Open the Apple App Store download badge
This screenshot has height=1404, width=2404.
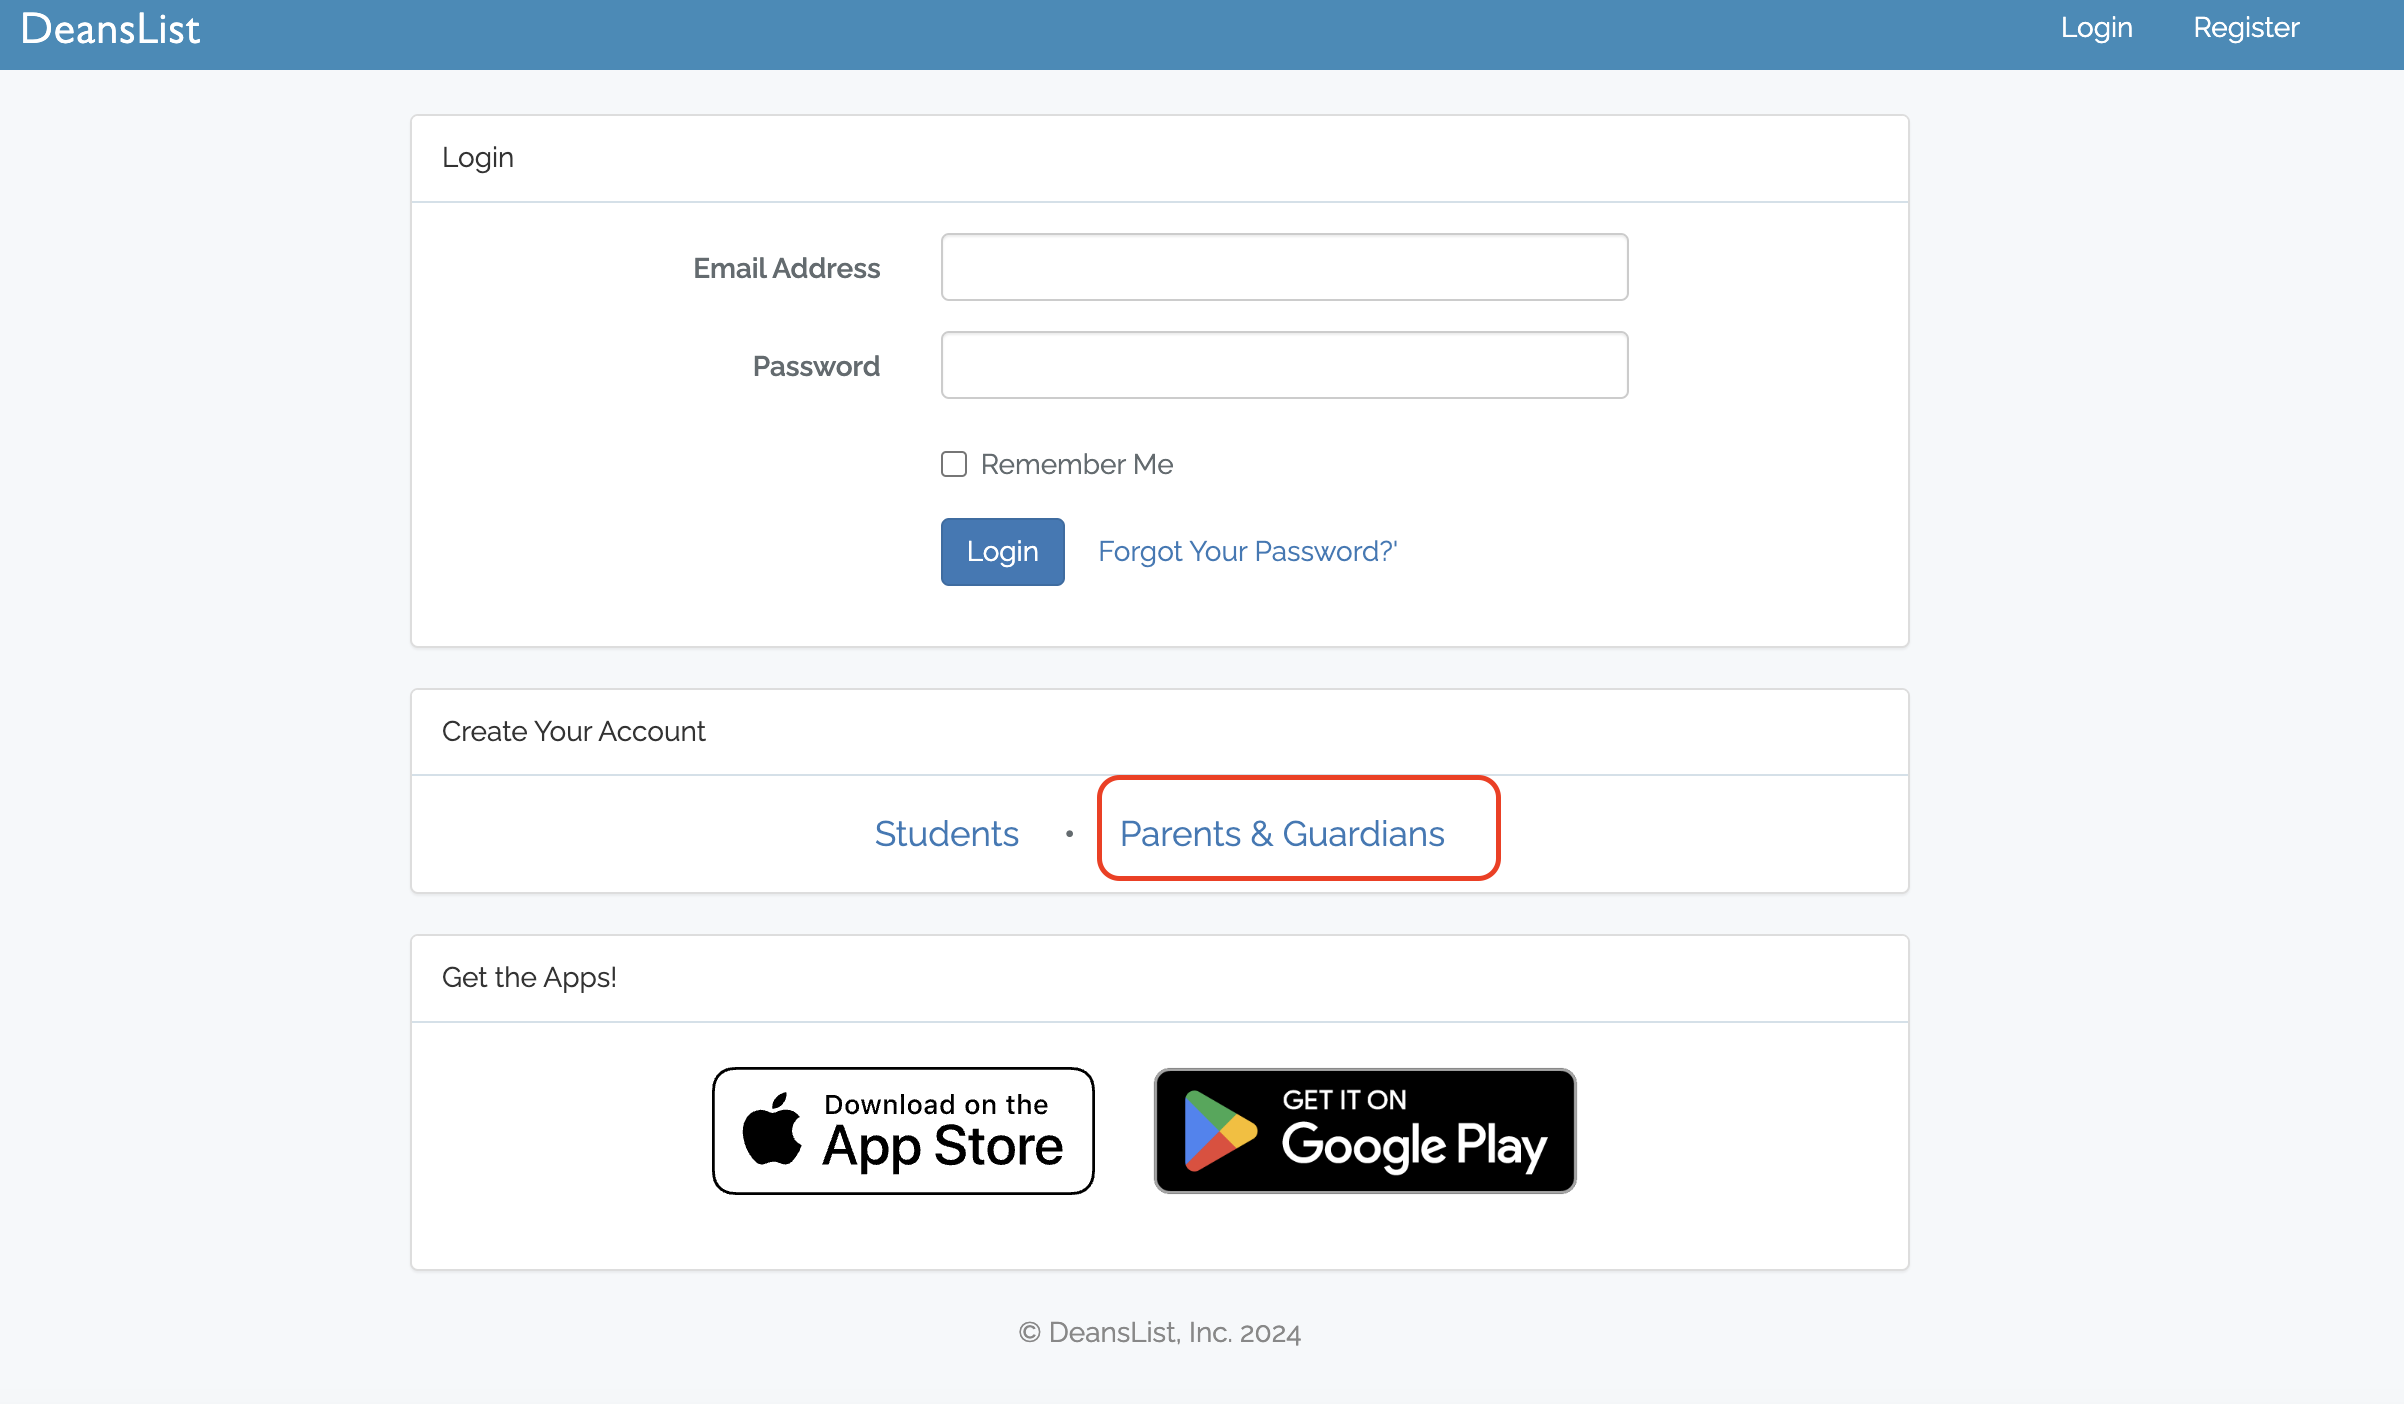pos(903,1131)
